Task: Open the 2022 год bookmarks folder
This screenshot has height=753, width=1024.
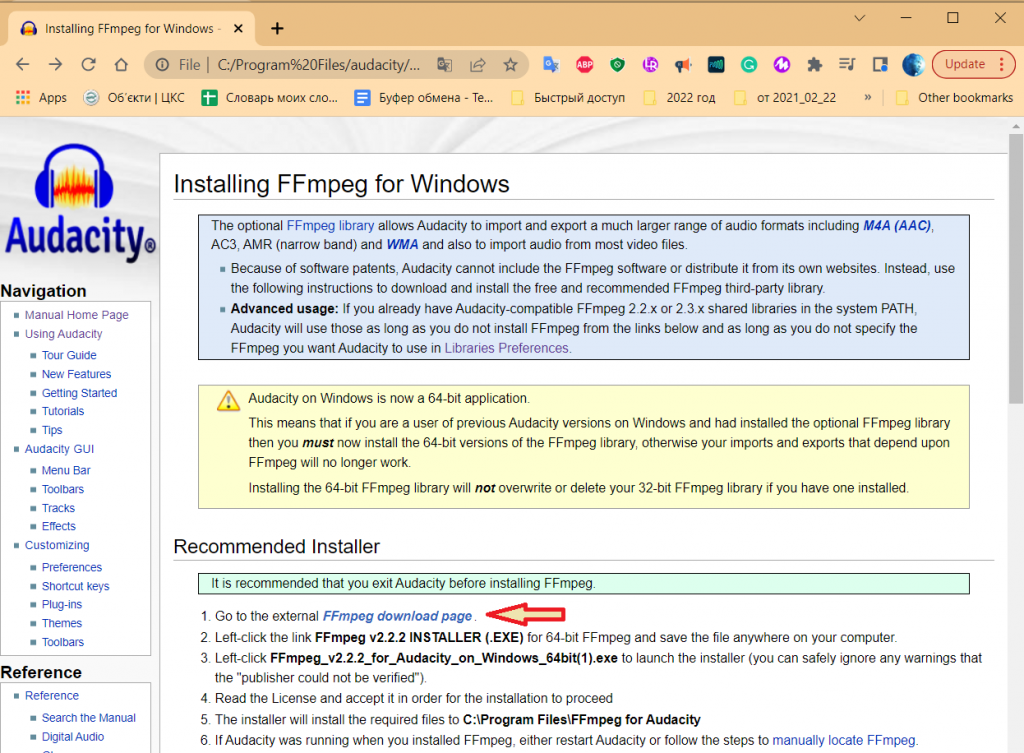Action: point(679,97)
